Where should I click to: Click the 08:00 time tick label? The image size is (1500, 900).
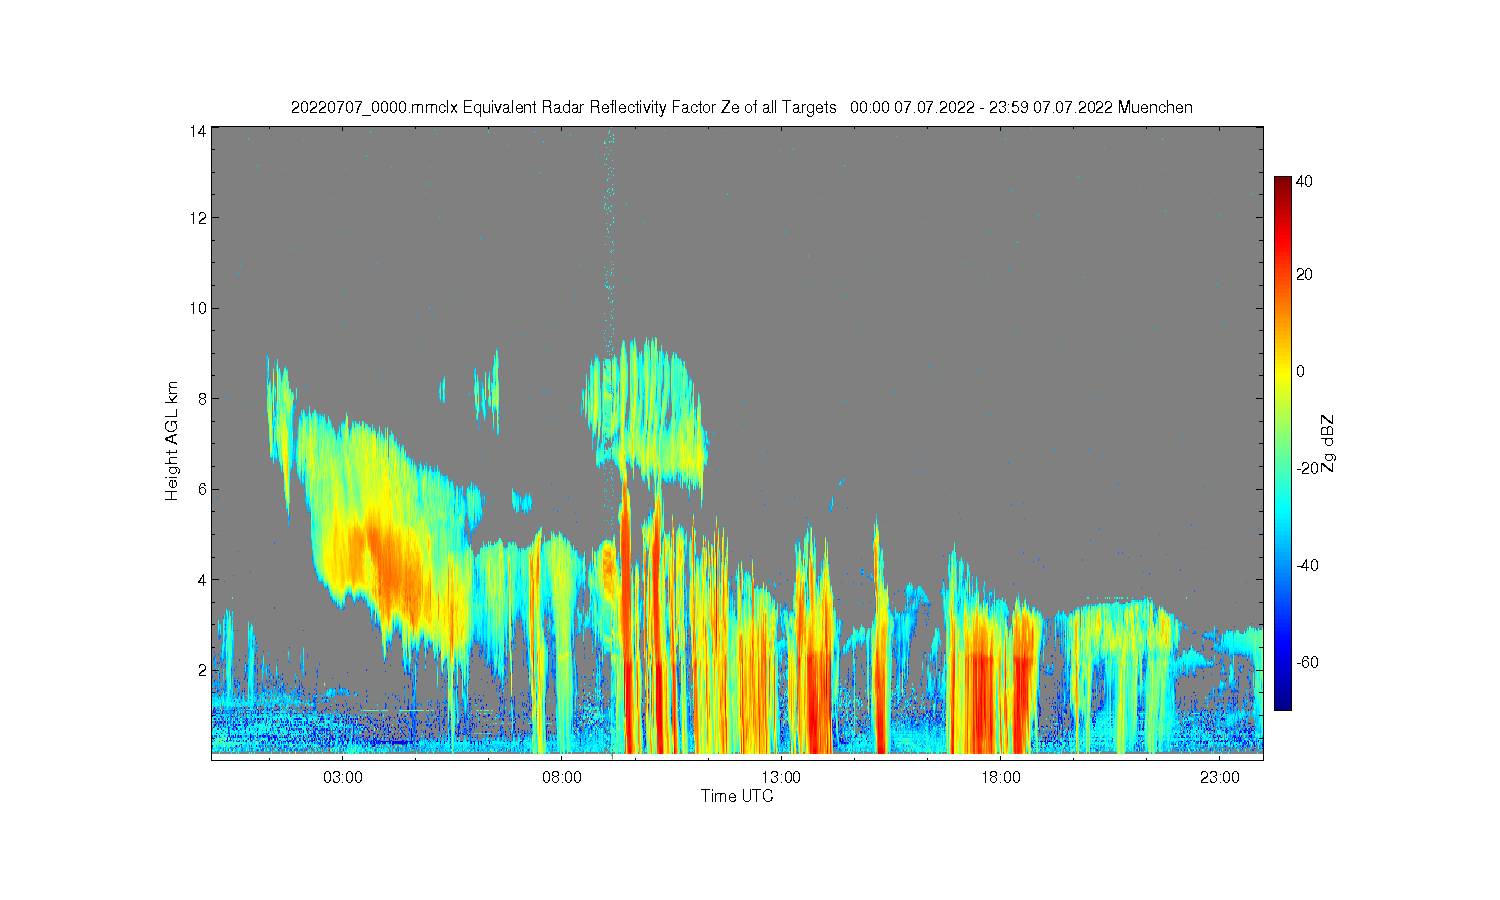562,778
